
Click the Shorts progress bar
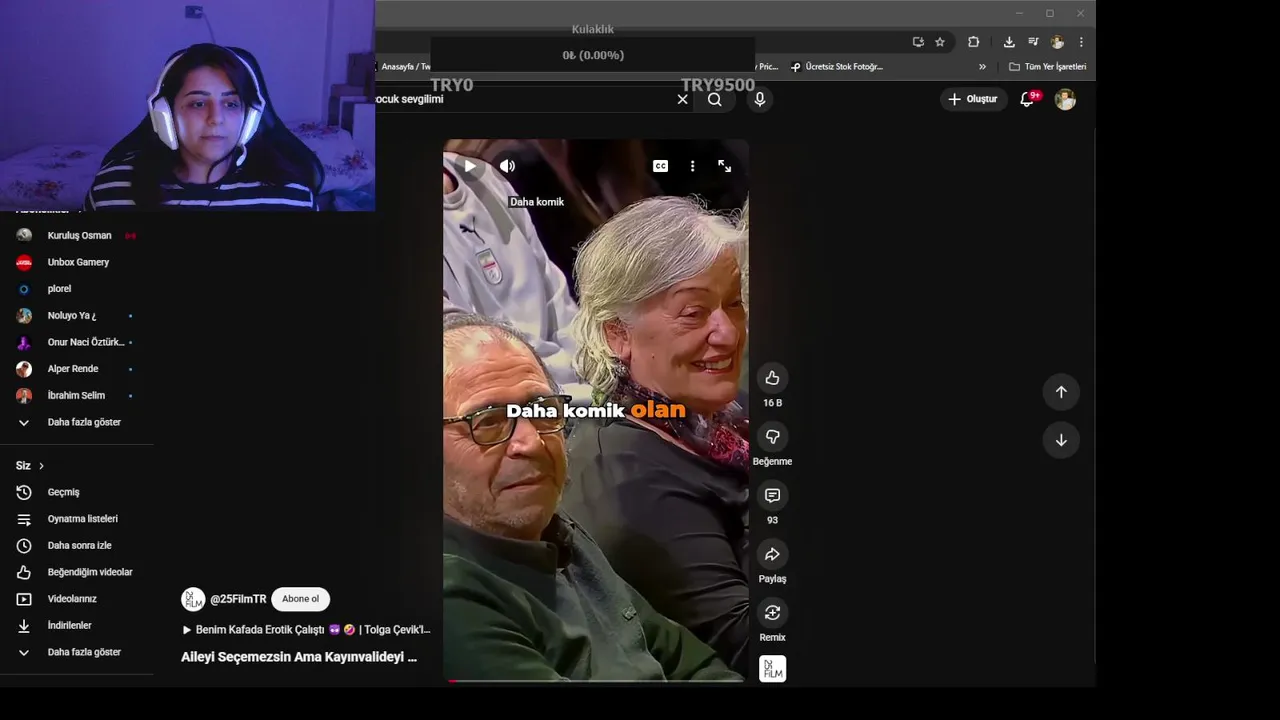tap(596, 681)
